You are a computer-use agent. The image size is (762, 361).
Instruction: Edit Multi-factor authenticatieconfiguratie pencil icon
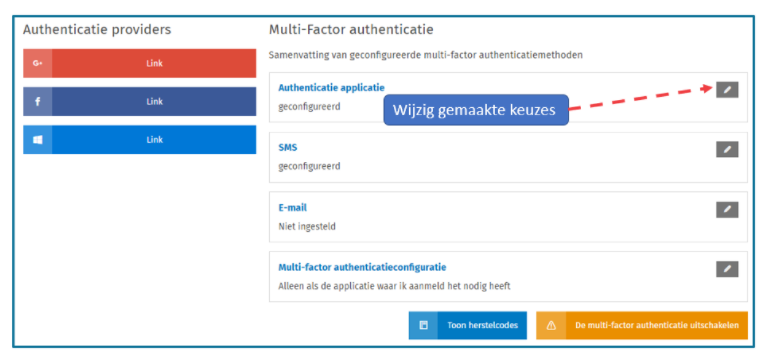point(727,269)
